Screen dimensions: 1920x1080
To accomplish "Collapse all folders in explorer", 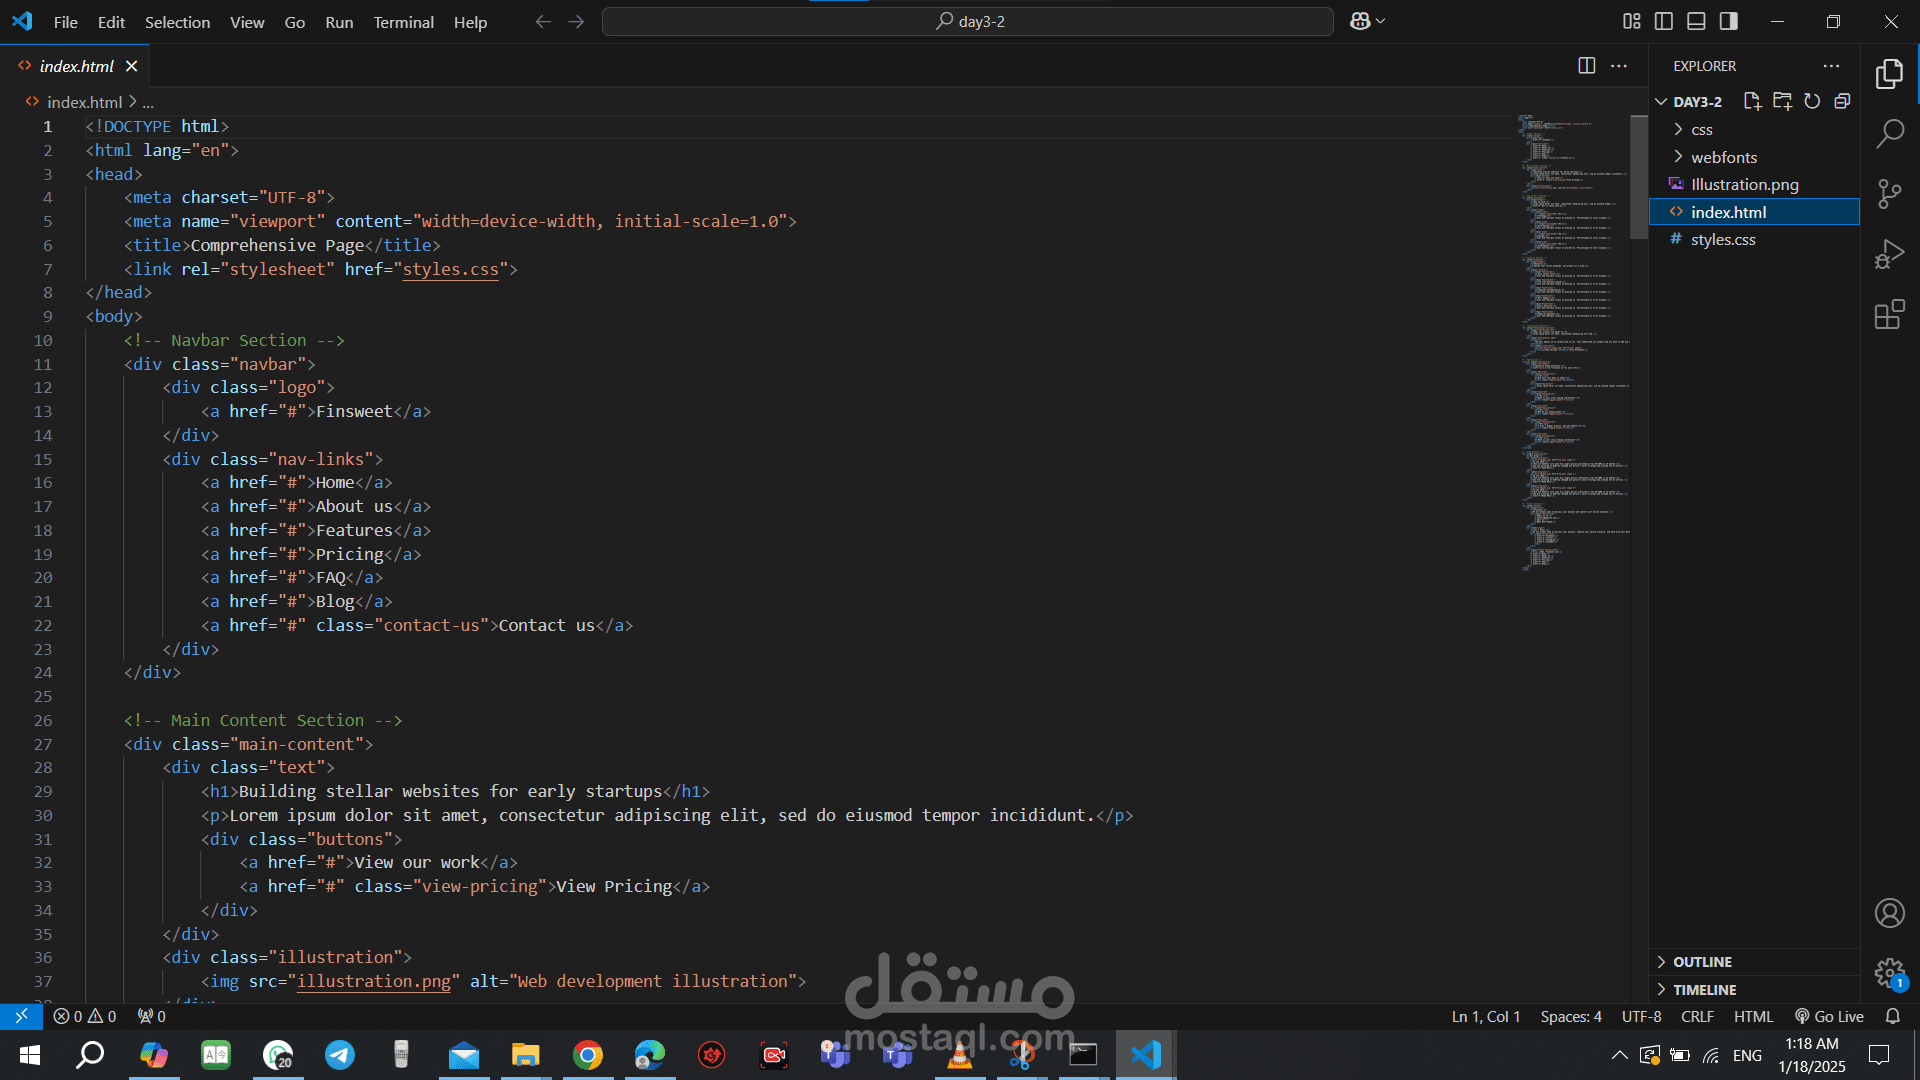I will pos(1842,101).
